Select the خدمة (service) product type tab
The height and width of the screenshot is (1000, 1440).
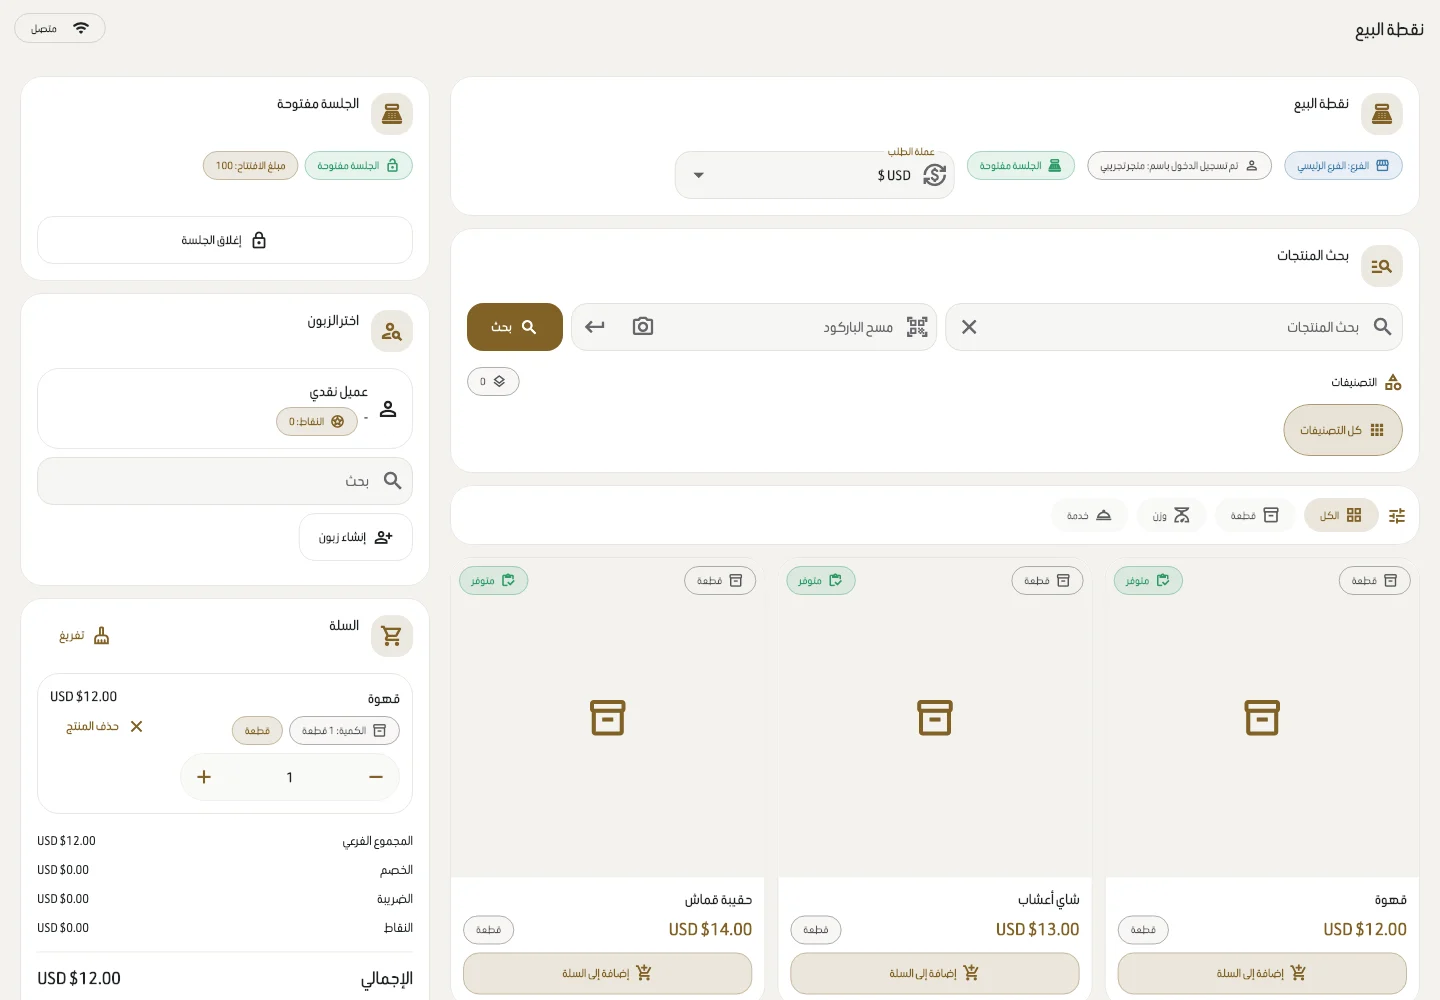tap(1089, 516)
